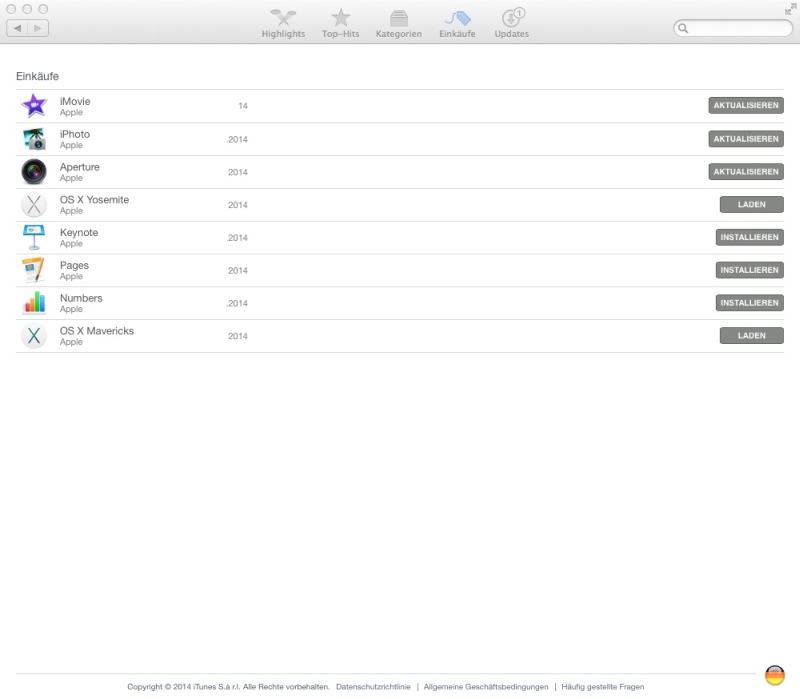Open the OS X Yosemite title
The image size is (800, 699).
94,200
